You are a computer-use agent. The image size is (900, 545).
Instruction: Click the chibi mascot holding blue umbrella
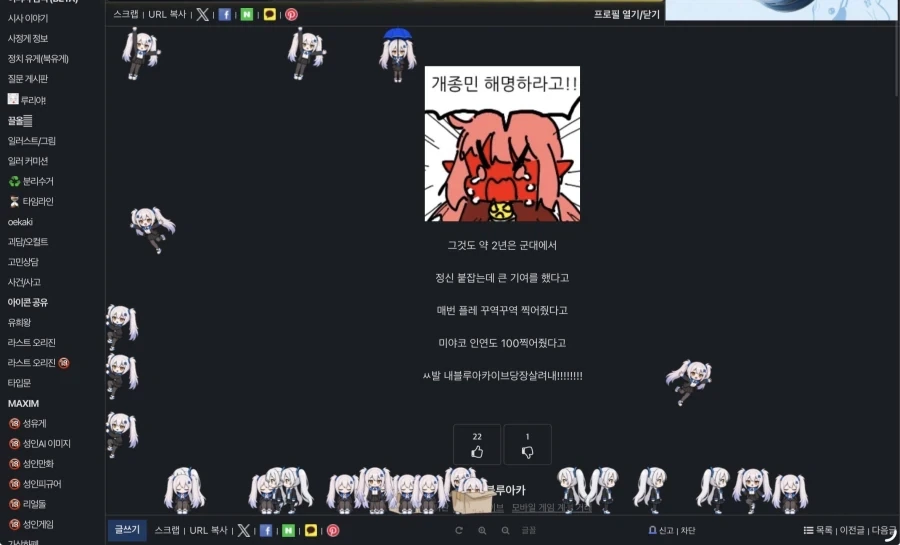(397, 55)
